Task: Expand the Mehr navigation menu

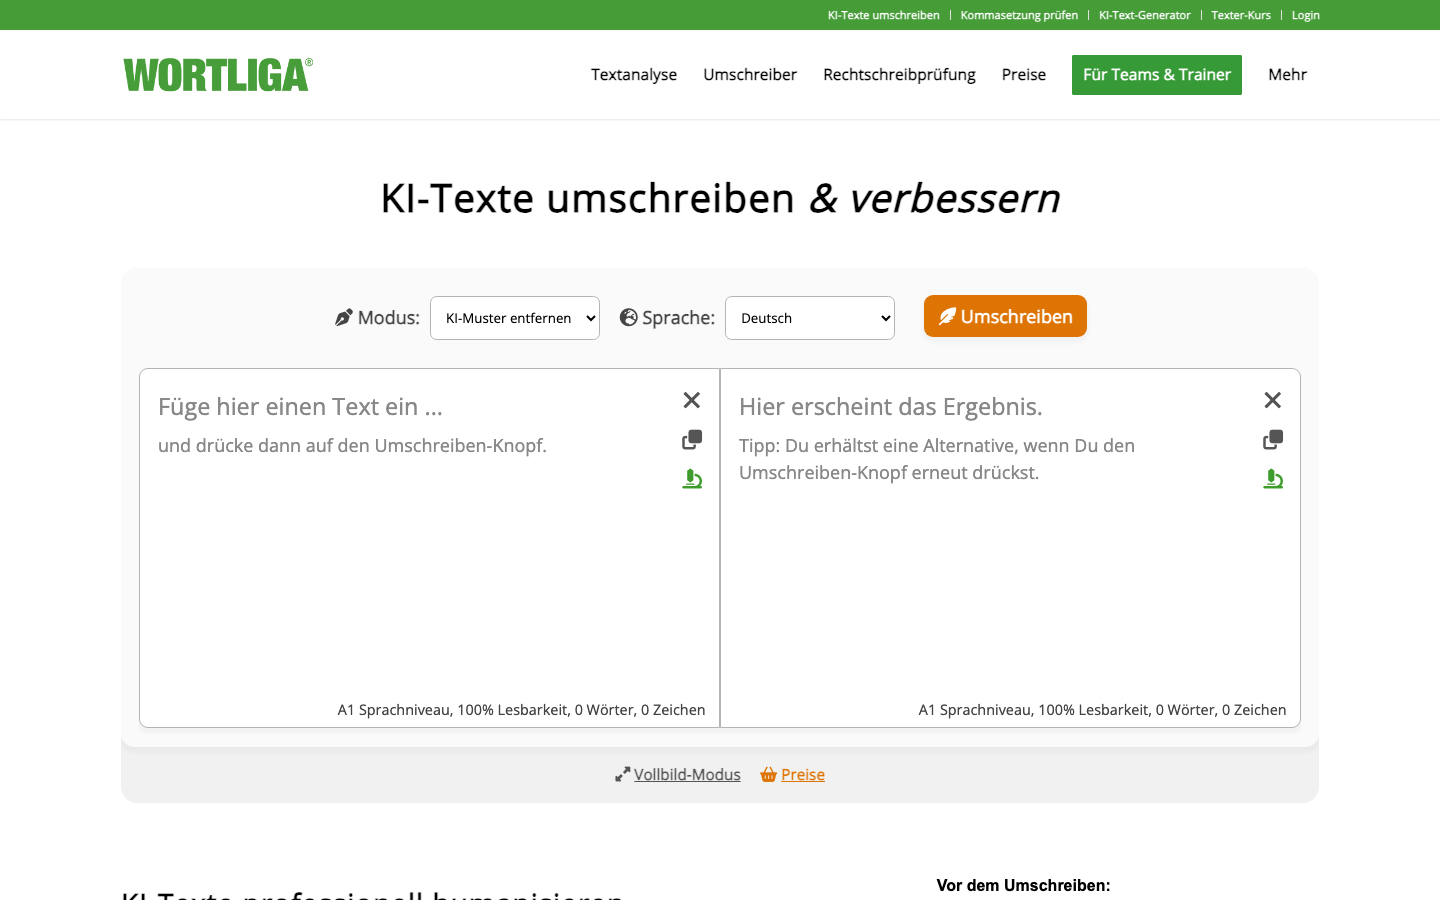Action: click(1287, 75)
